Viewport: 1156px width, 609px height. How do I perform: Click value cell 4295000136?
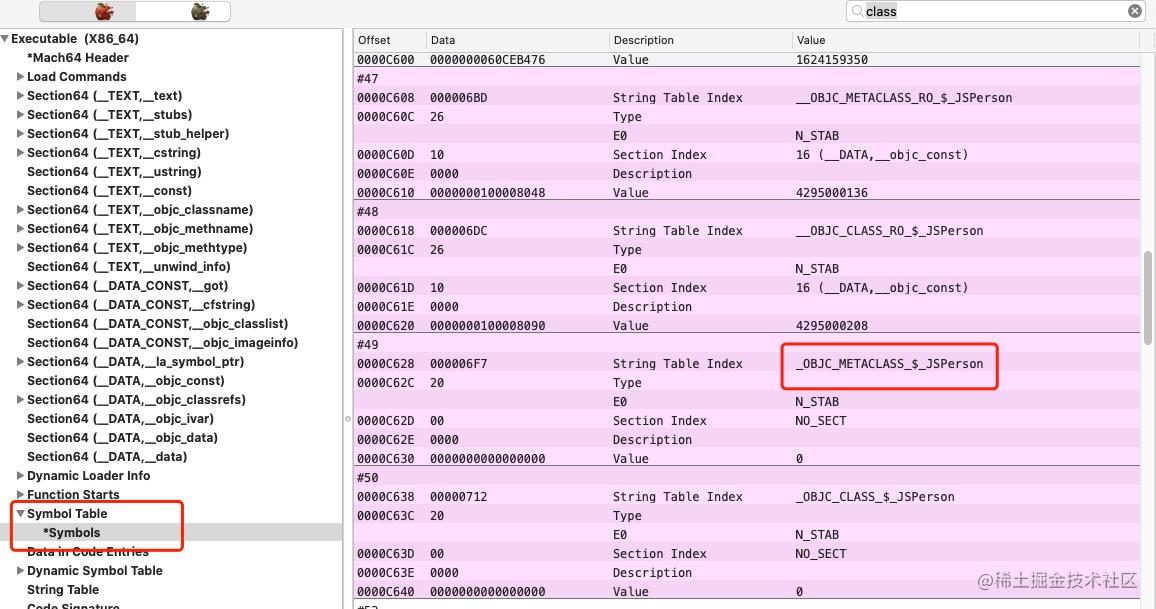pos(832,192)
